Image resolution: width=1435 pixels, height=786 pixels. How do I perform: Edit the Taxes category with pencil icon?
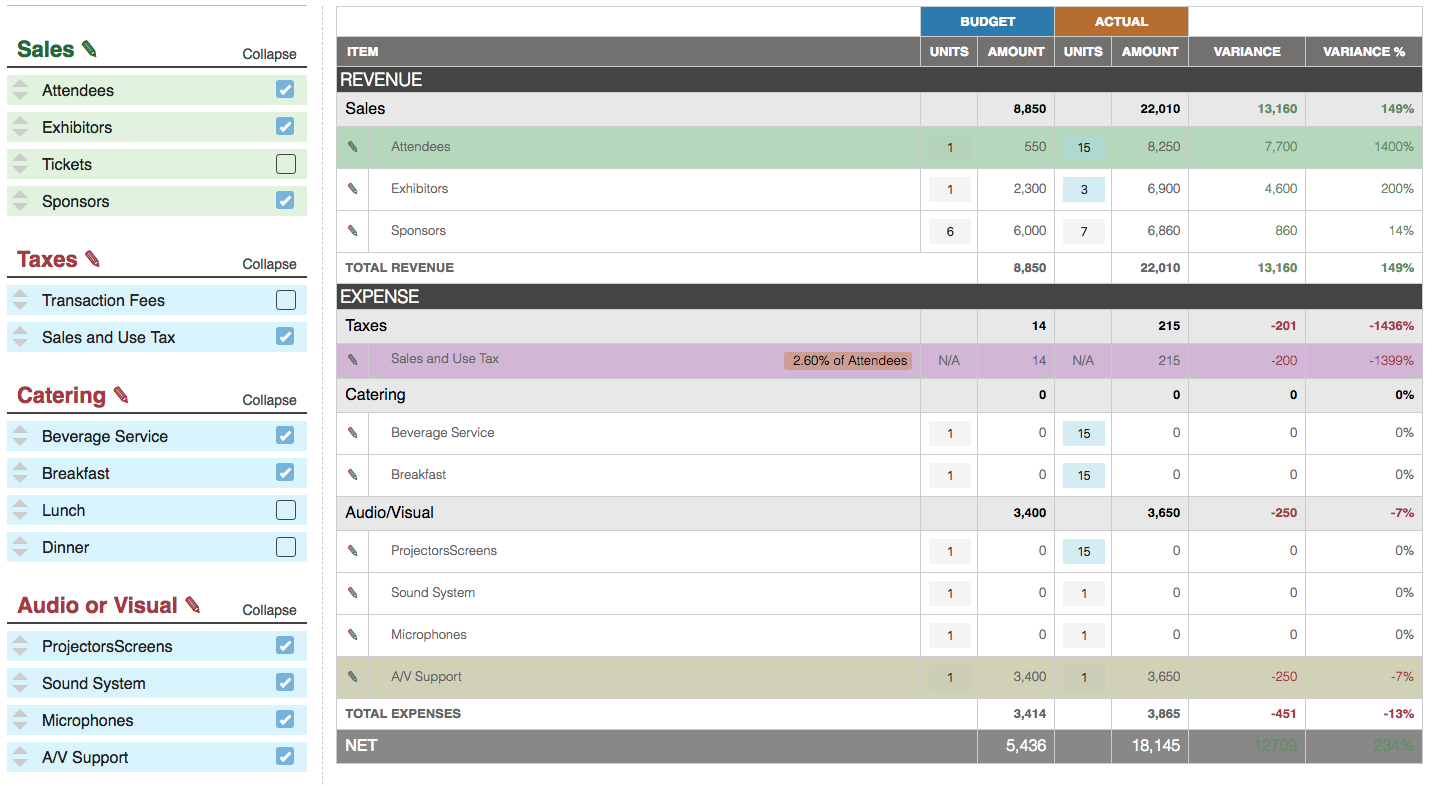[x=93, y=260]
